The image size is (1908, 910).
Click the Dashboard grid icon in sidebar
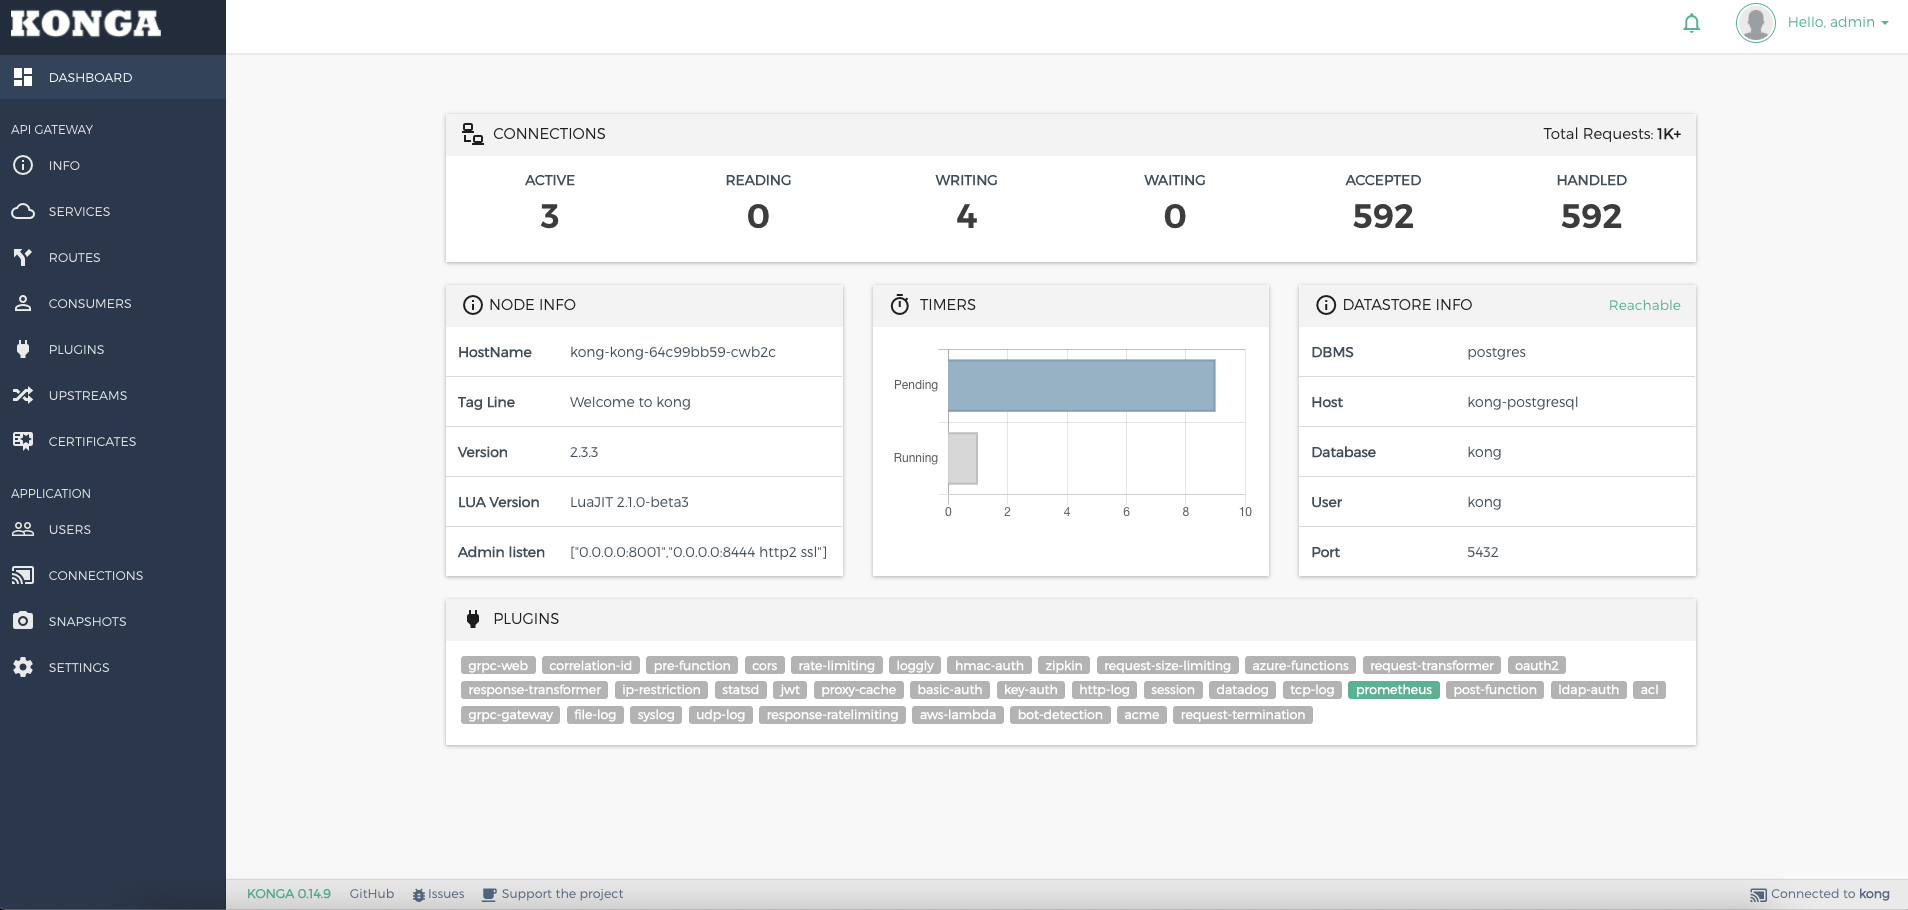click(x=23, y=77)
